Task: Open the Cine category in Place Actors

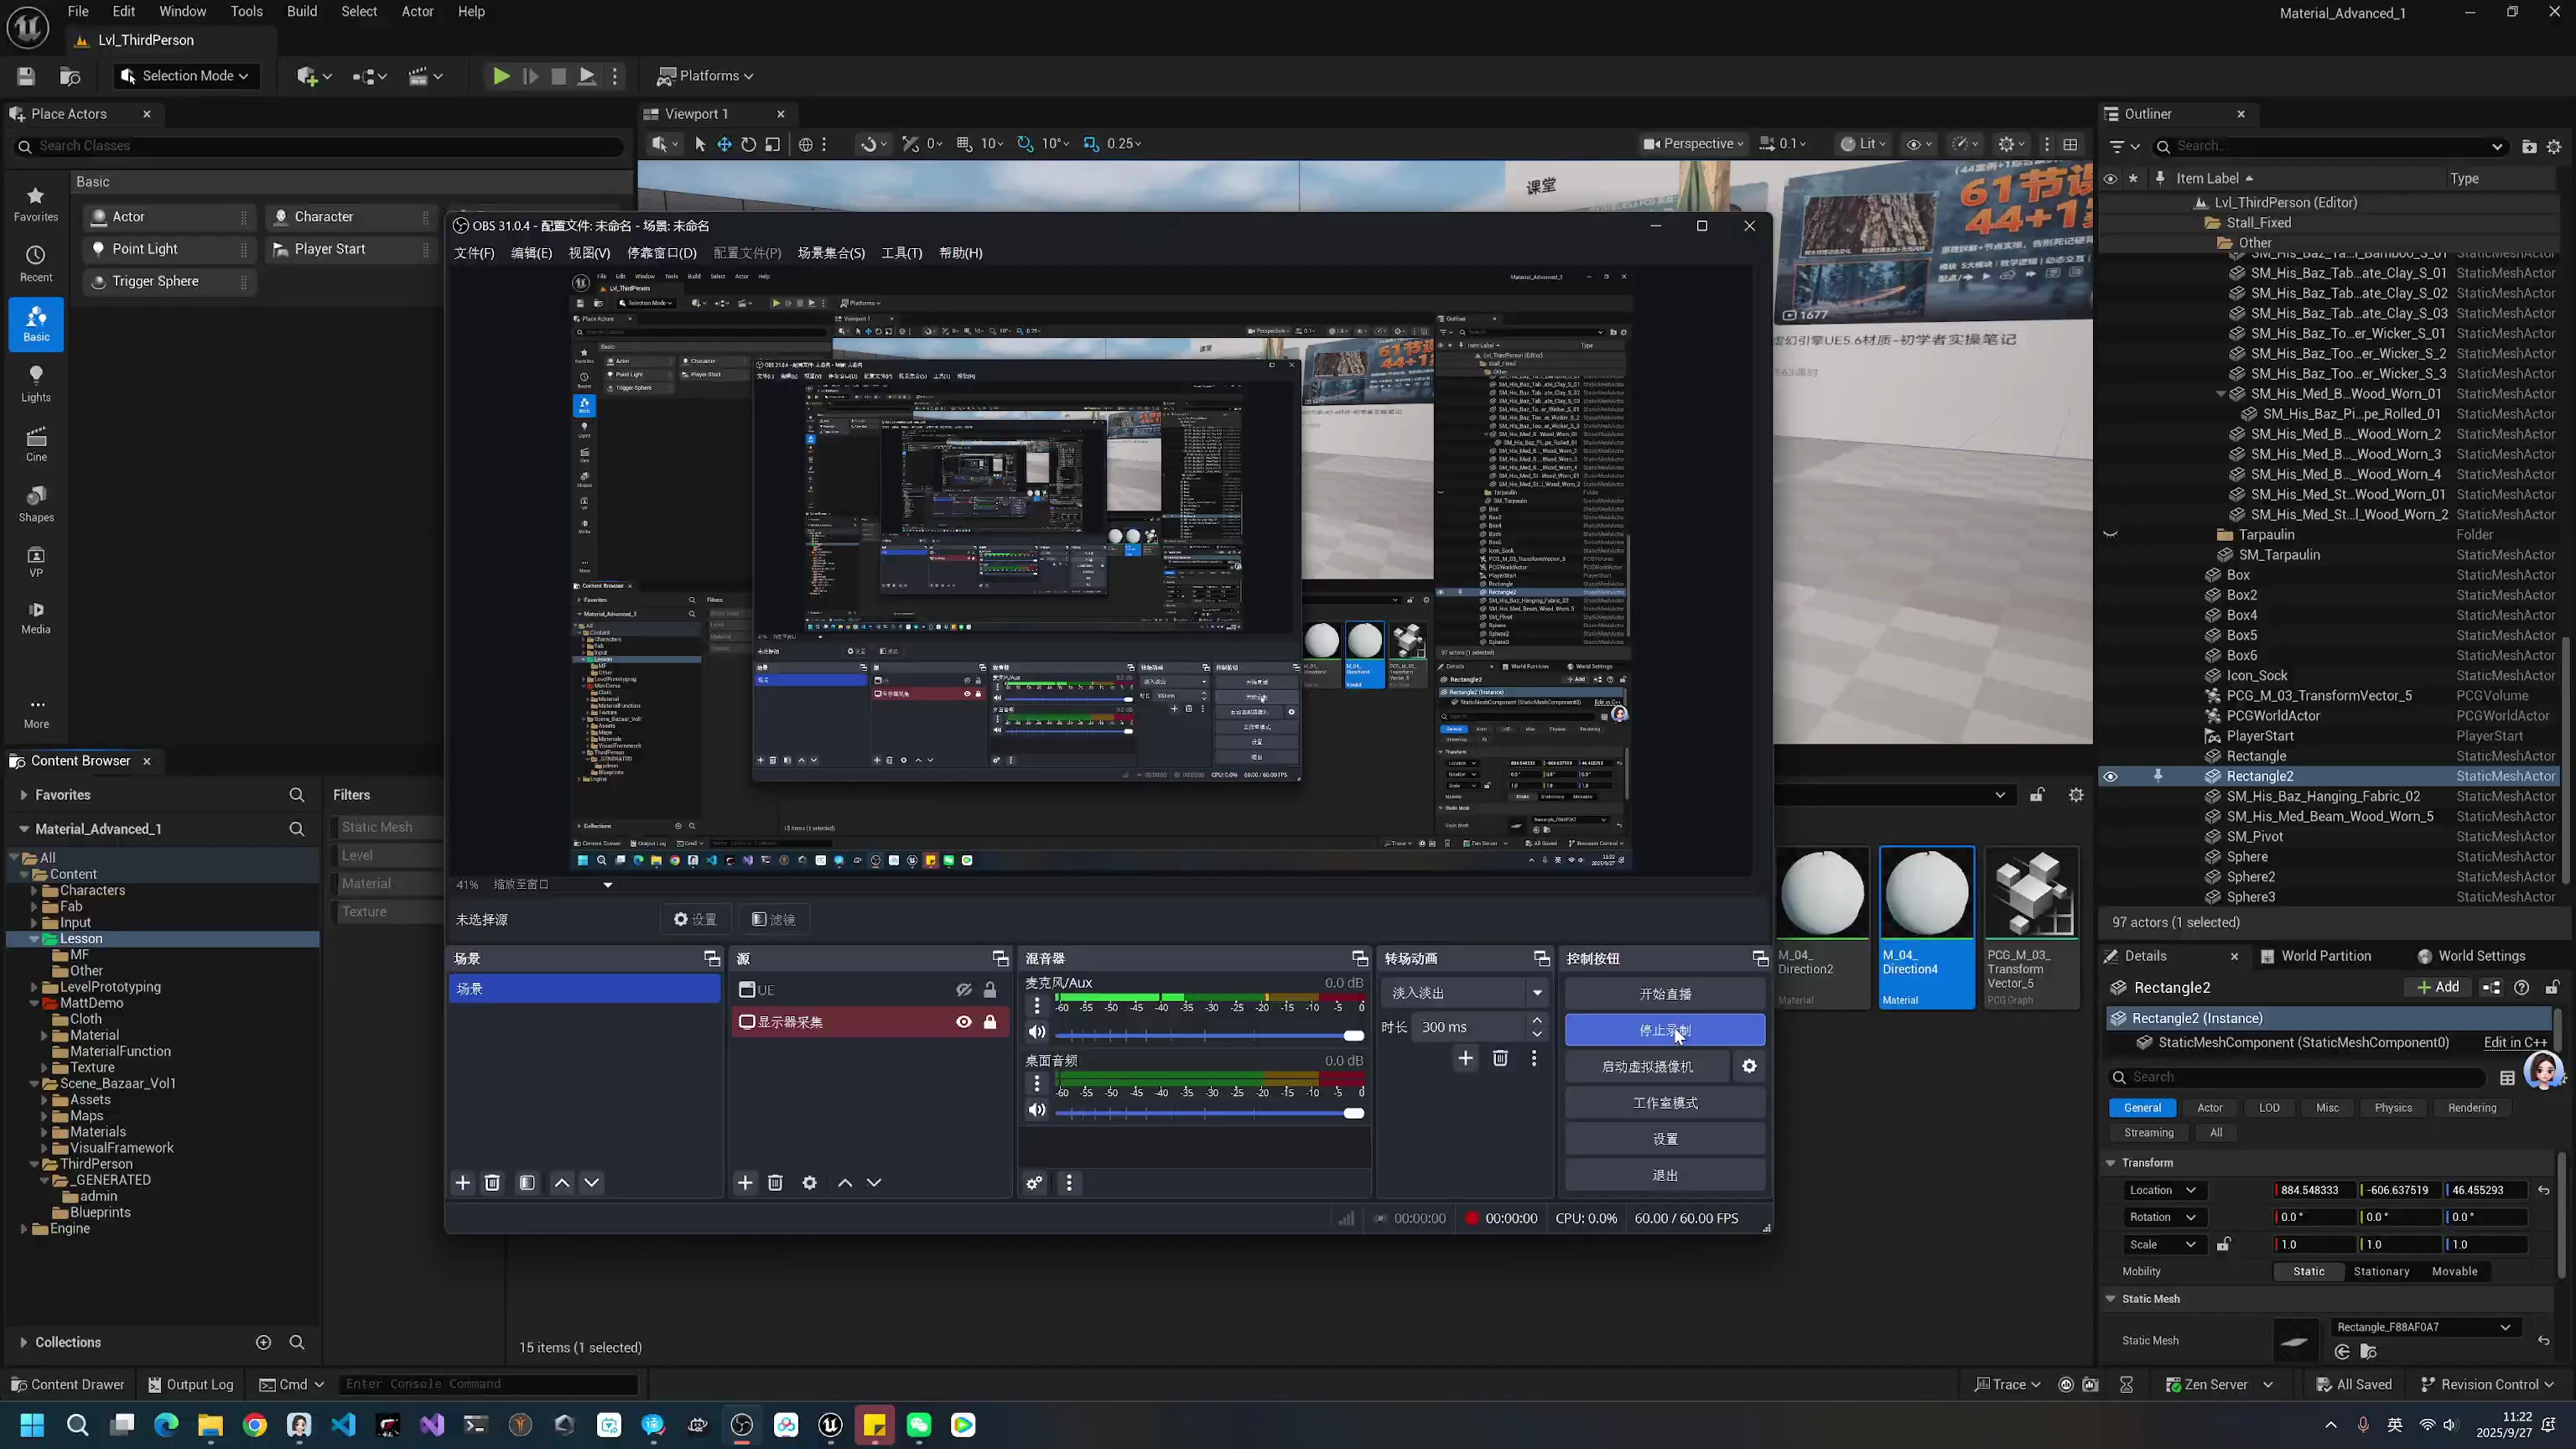Action: click(36, 443)
